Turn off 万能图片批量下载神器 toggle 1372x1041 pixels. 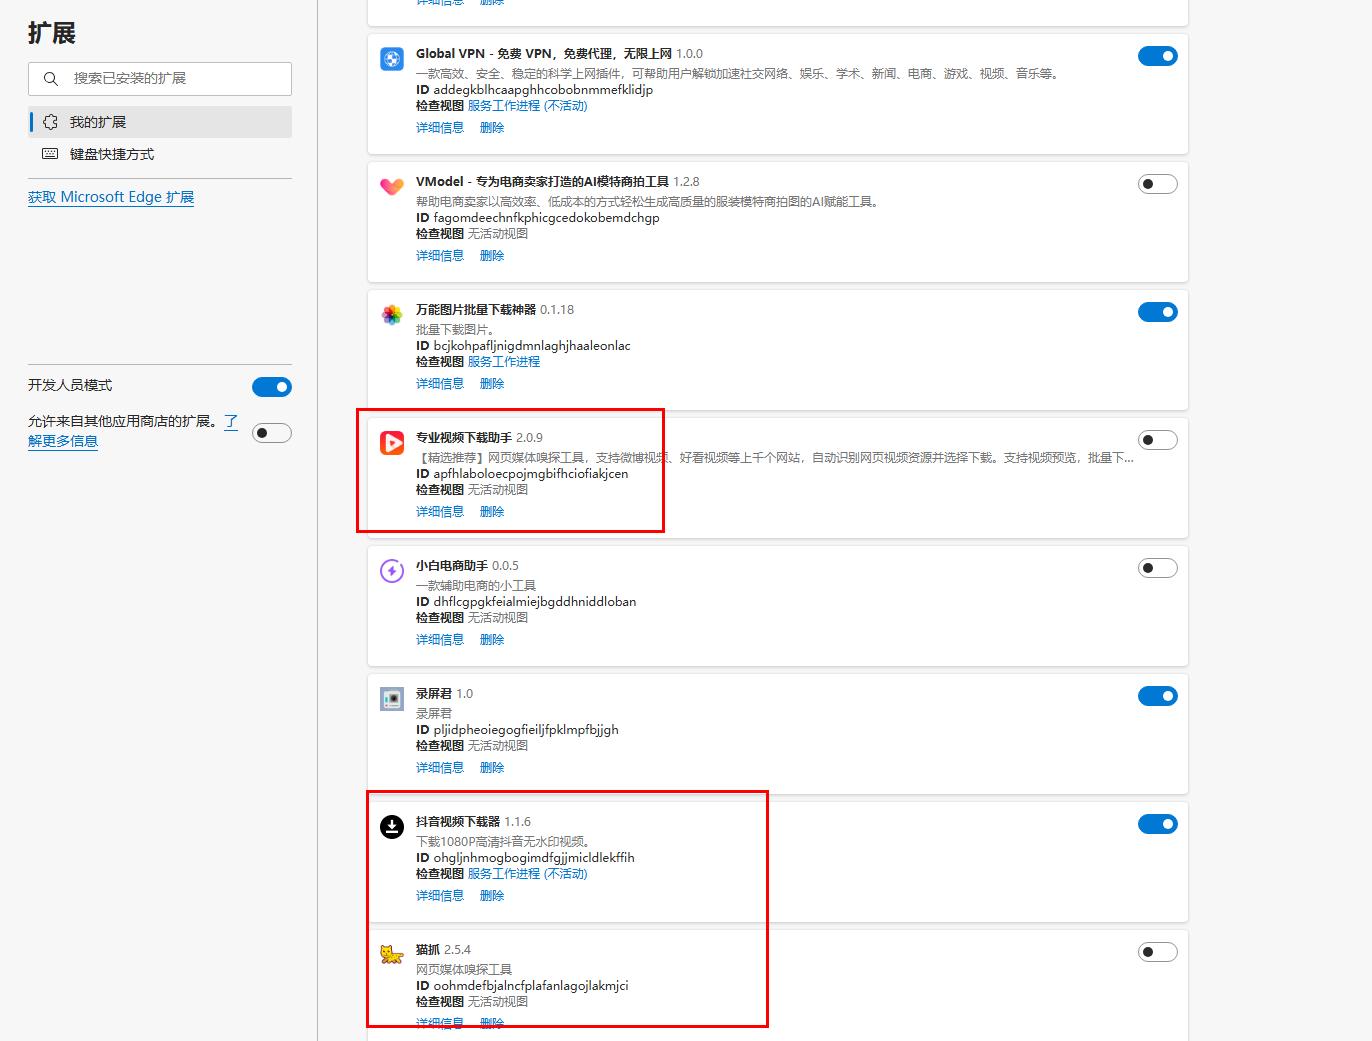coord(1158,312)
